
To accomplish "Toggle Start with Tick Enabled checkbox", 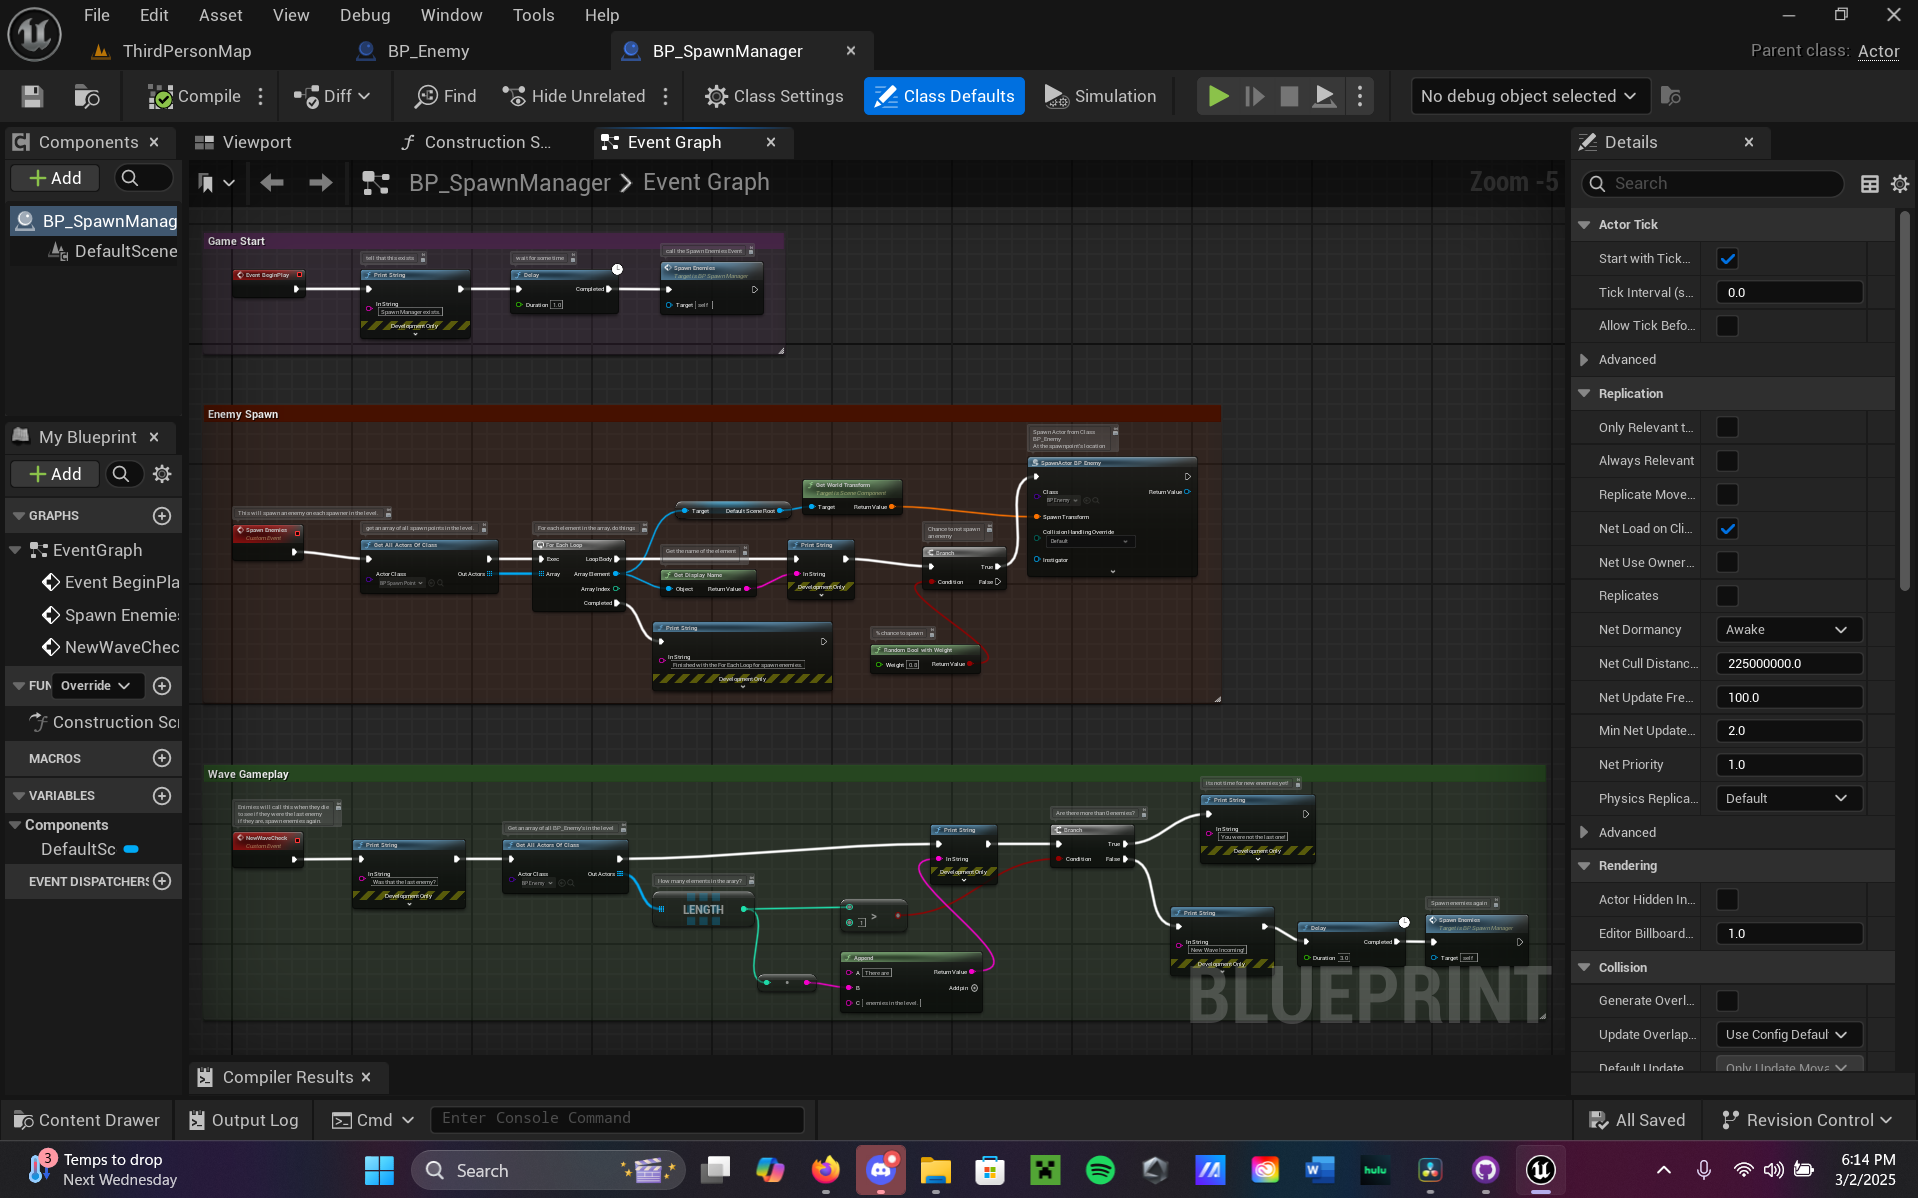I will click(1727, 259).
